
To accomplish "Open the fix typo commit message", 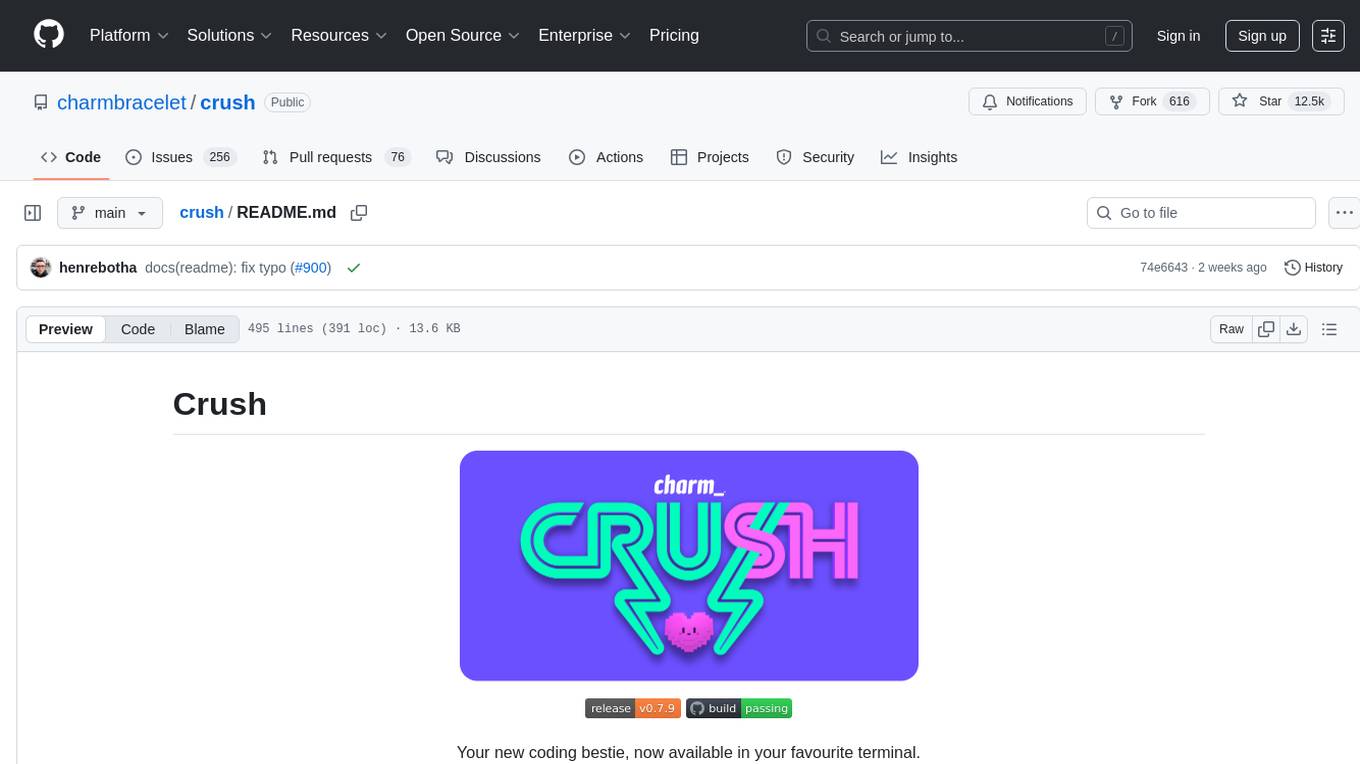I will [215, 268].
